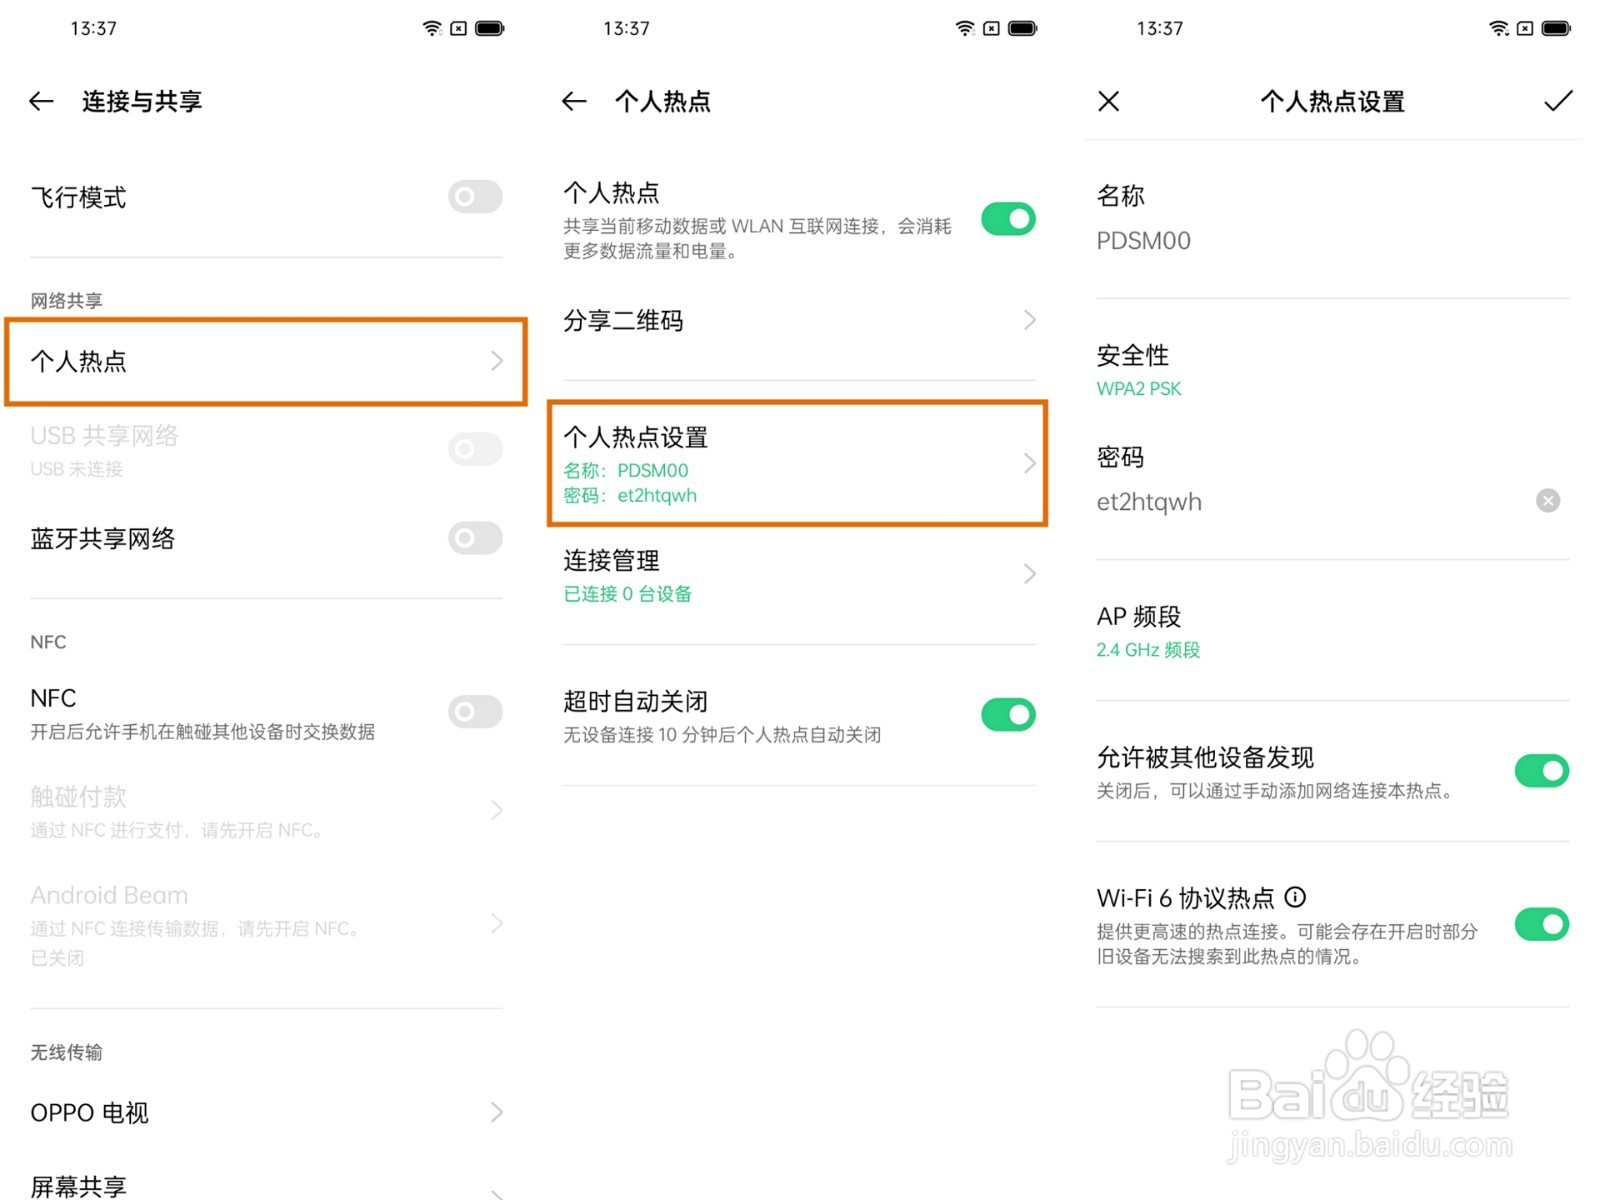The height and width of the screenshot is (1200, 1600).
Task: Toggle Wi-Fi 6 协议热点 switch
Action: click(1541, 924)
